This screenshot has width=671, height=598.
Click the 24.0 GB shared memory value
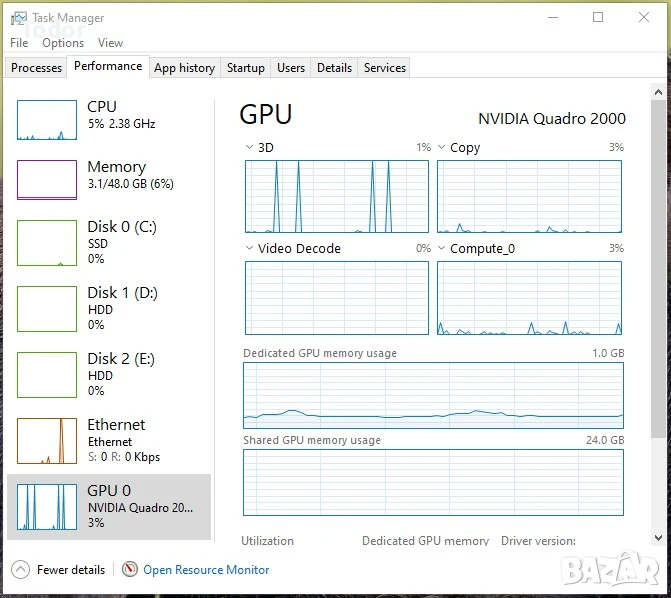tap(605, 440)
